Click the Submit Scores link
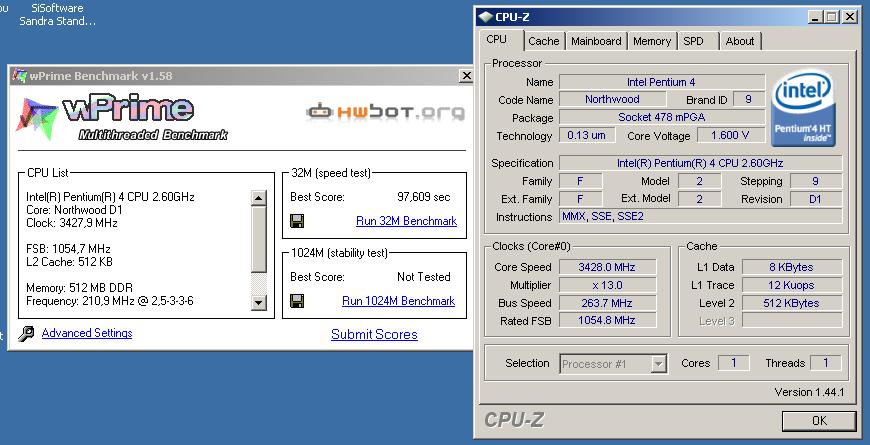 coord(374,335)
